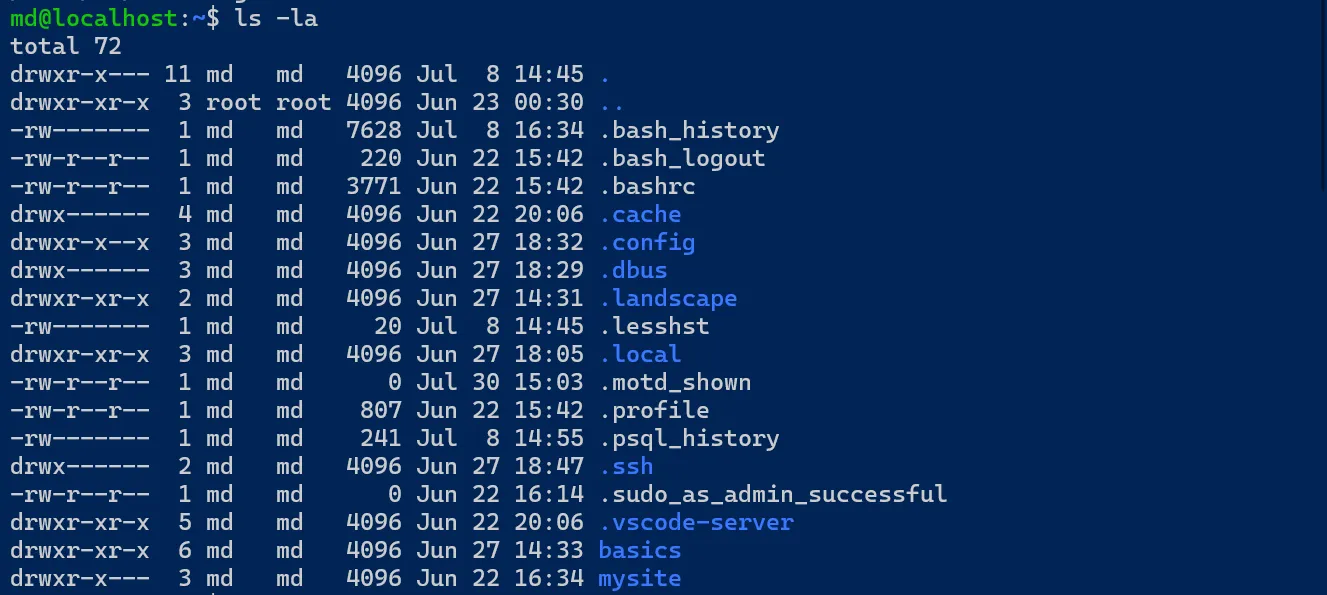Click the ls -la command text
The image size is (1327, 595).
276,19
